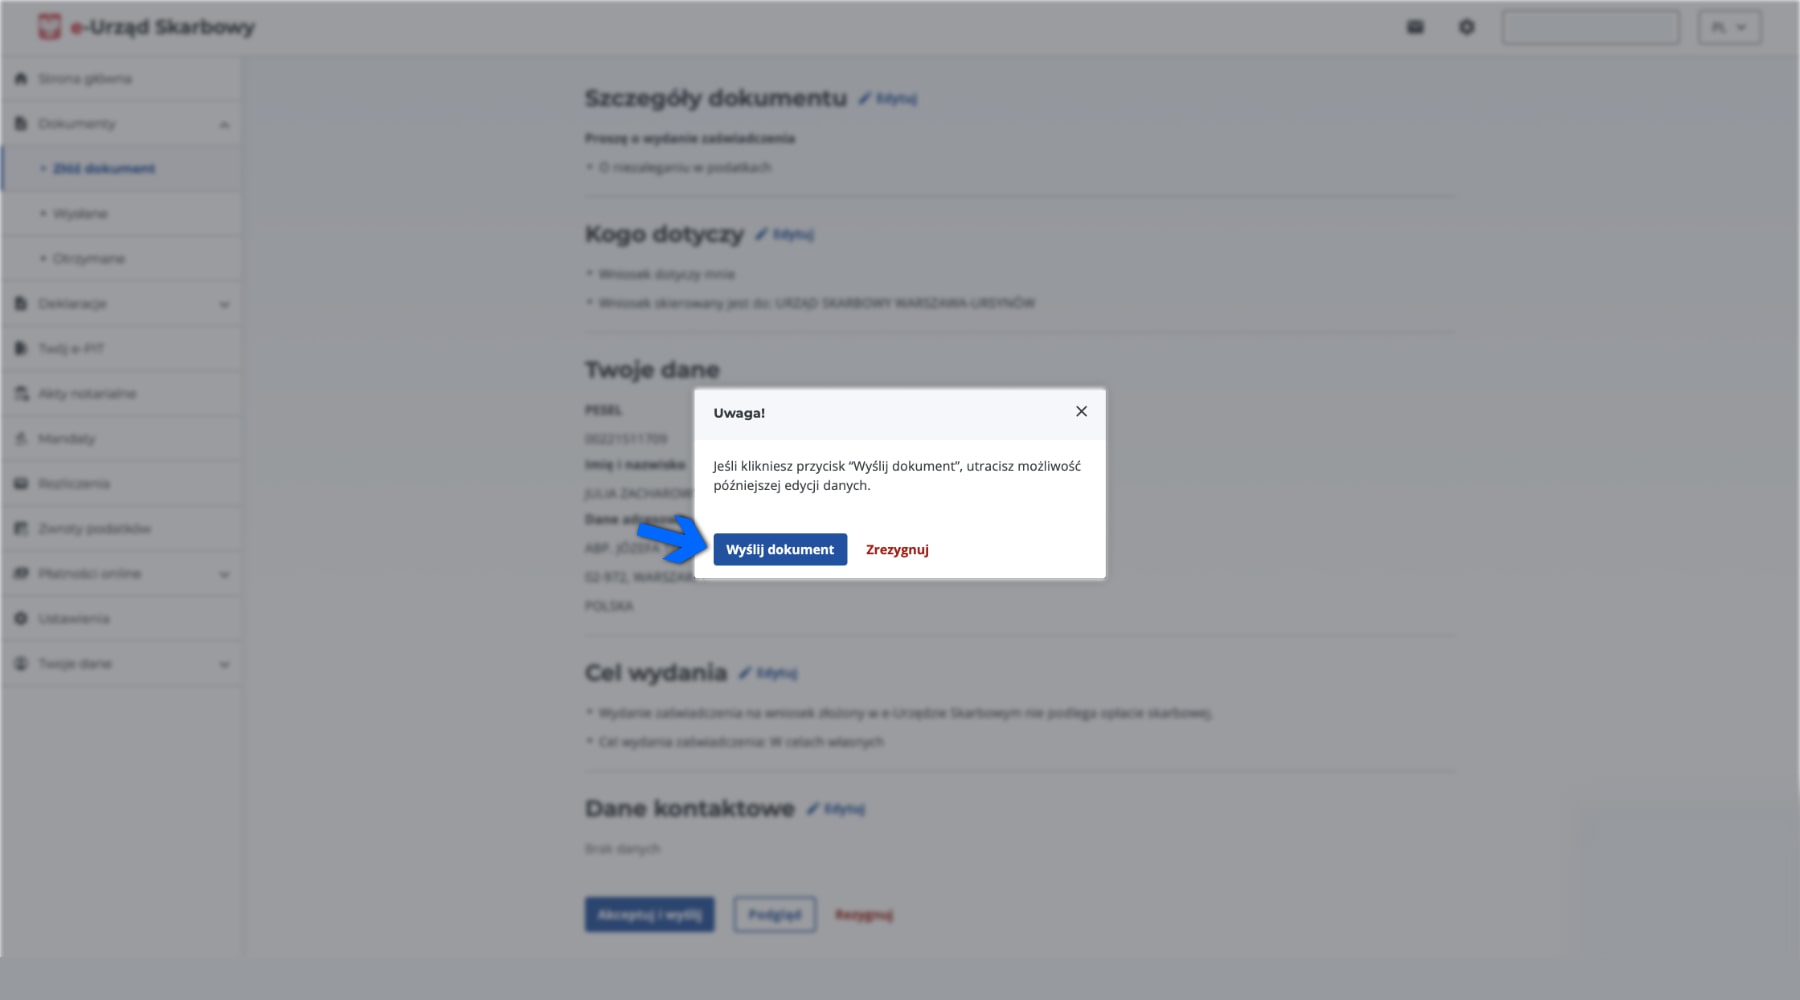1800x1000 pixels.
Task: Click the home icon for Strona główna
Action: pyautogui.click(x=21, y=79)
